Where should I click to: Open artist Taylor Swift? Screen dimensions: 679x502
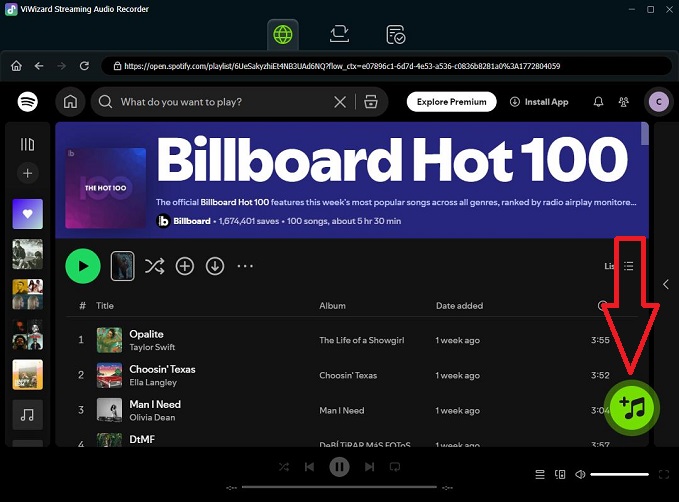coord(152,347)
